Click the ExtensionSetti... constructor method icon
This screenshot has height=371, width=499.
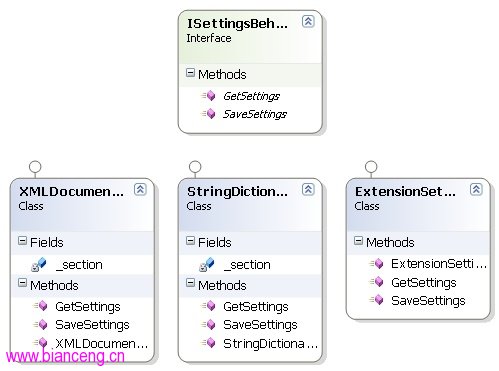[377, 264]
